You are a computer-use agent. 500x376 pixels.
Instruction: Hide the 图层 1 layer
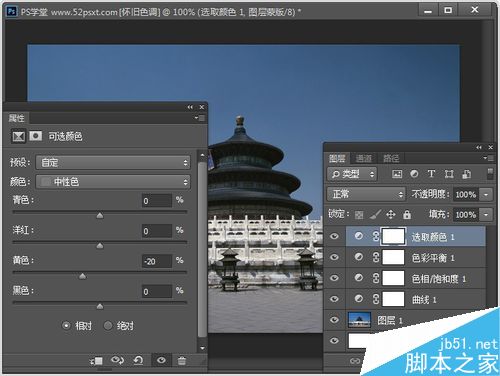tap(334, 320)
